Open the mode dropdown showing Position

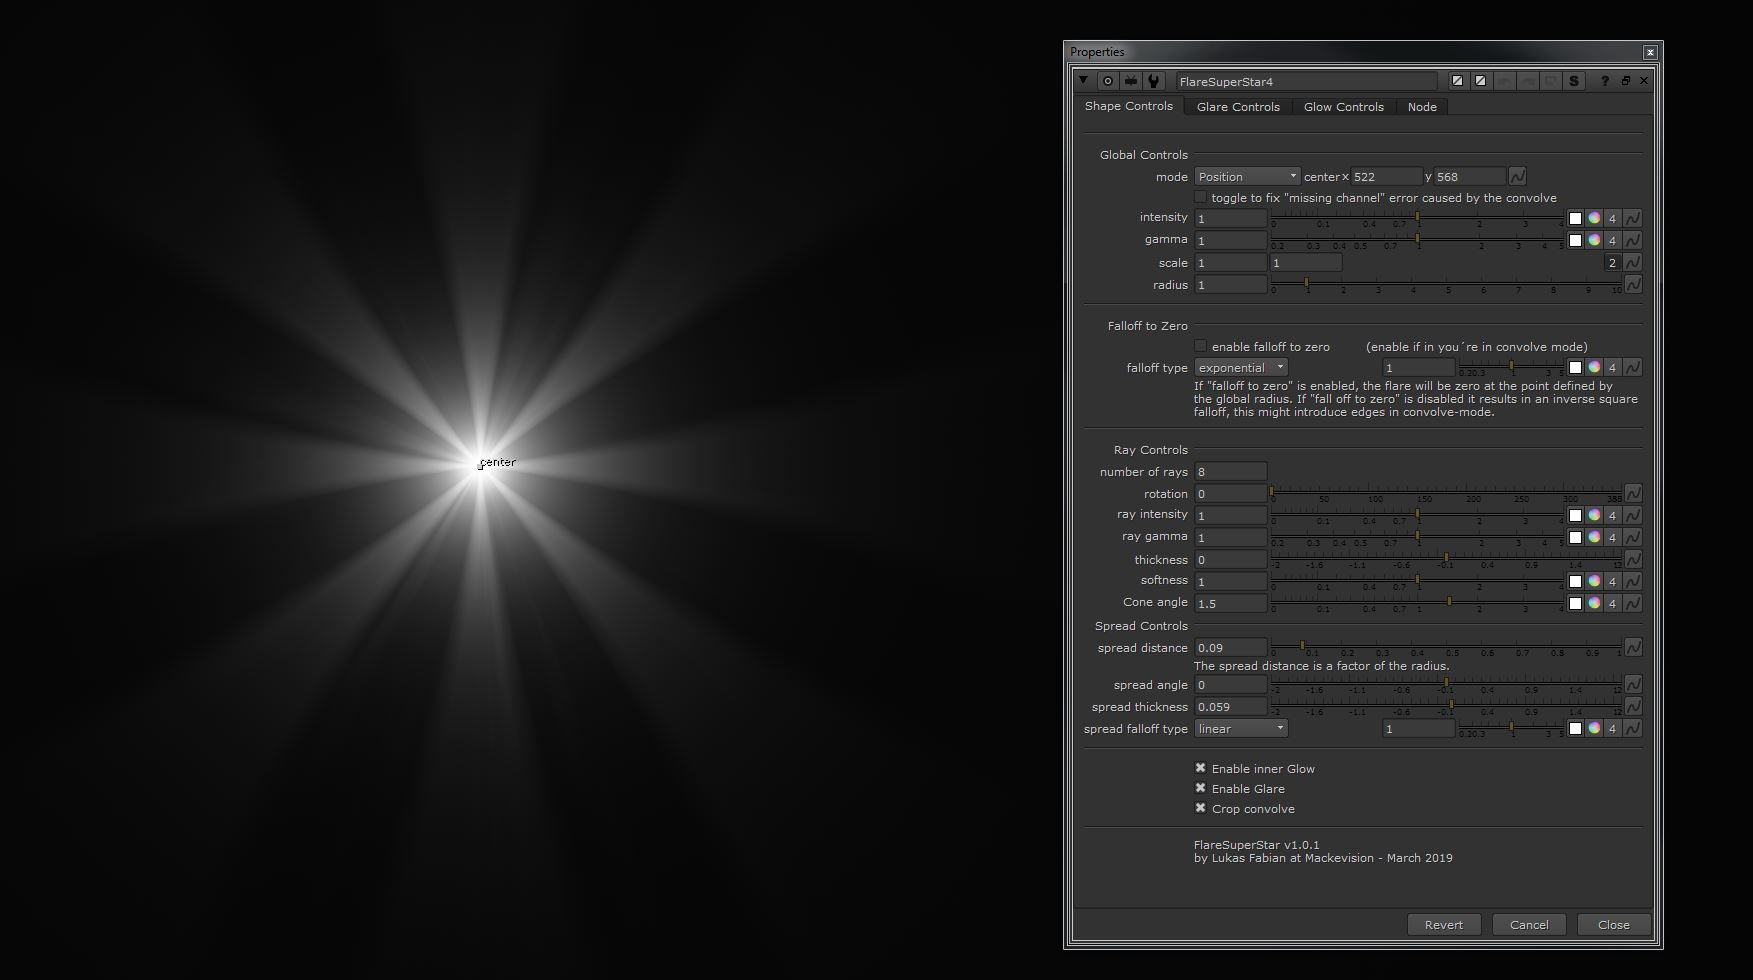(x=1247, y=177)
